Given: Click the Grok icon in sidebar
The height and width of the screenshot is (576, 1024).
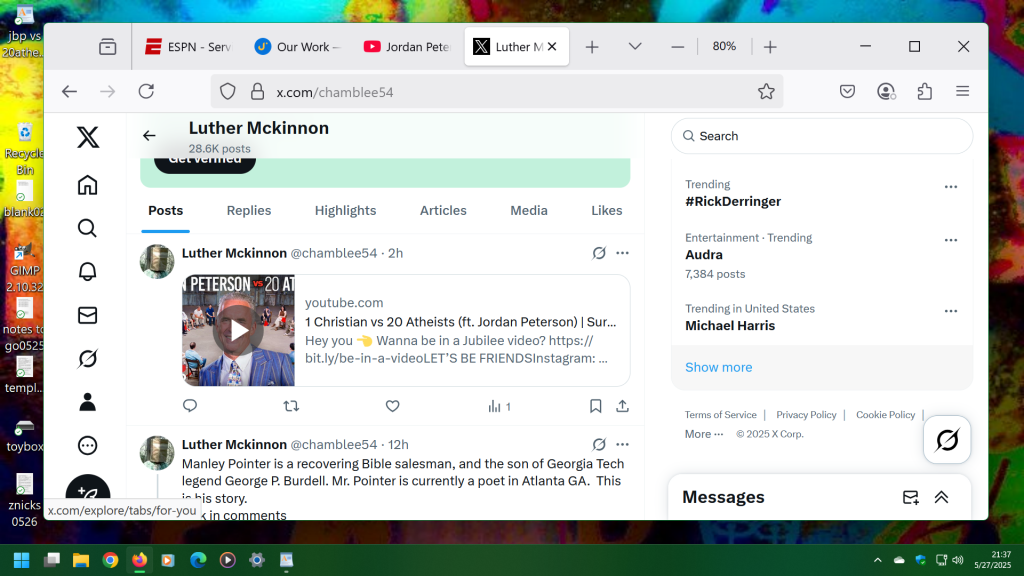Looking at the screenshot, I should (x=88, y=358).
